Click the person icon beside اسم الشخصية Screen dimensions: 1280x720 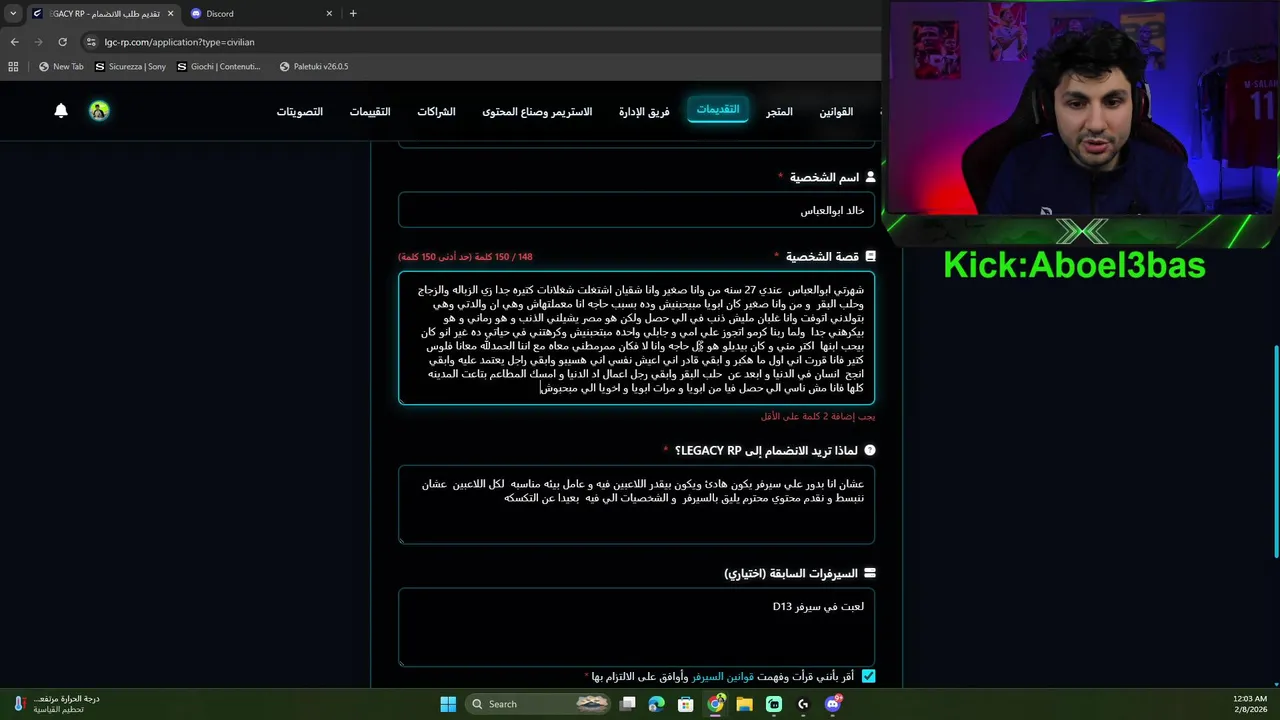[869, 177]
